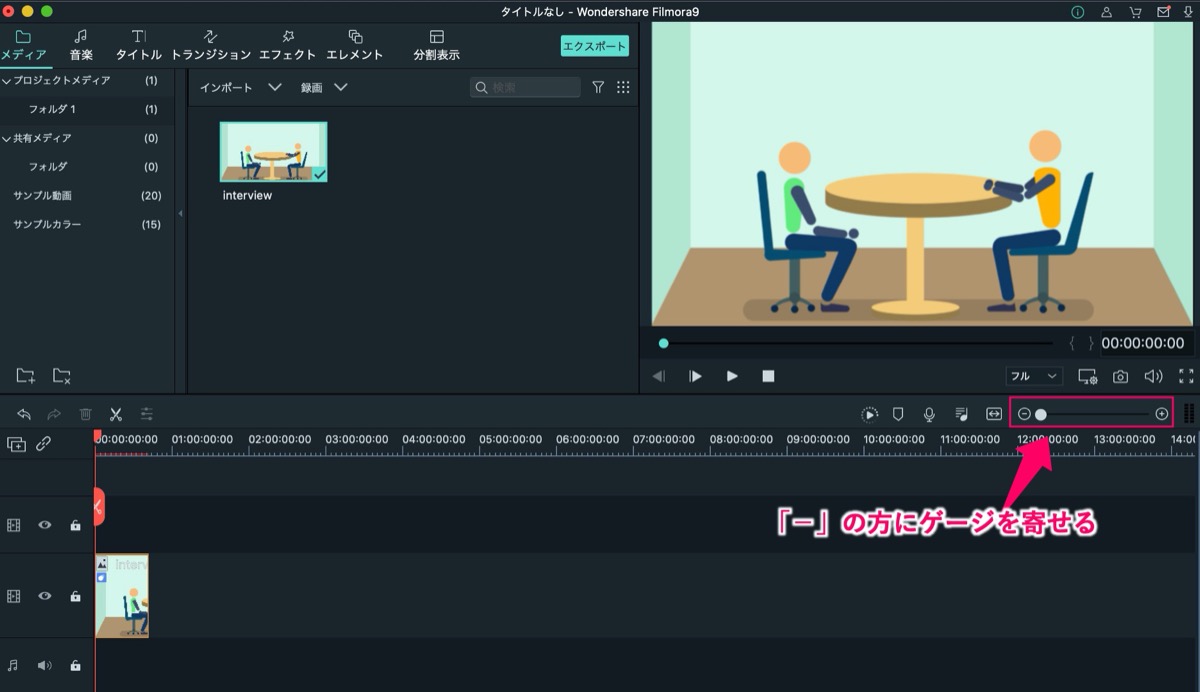The width and height of the screenshot is (1200, 692).
Task: Zoom in the timeline with the plus icon
Action: coord(1161,414)
